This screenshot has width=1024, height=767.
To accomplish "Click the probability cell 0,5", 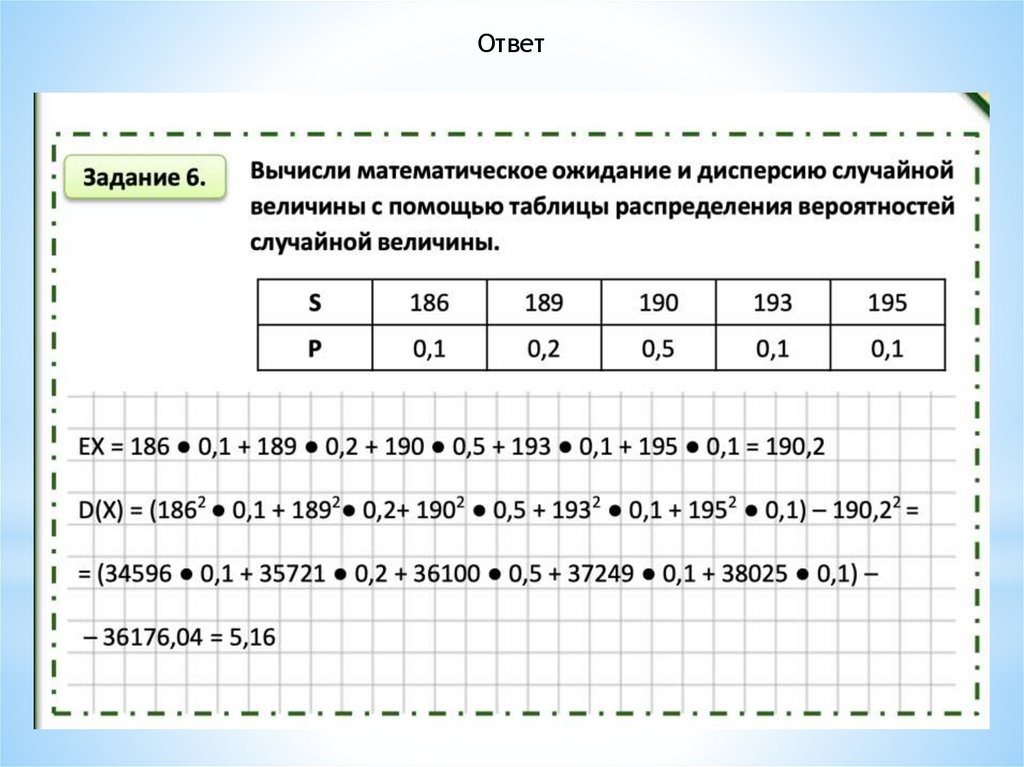I will click(x=658, y=348).
